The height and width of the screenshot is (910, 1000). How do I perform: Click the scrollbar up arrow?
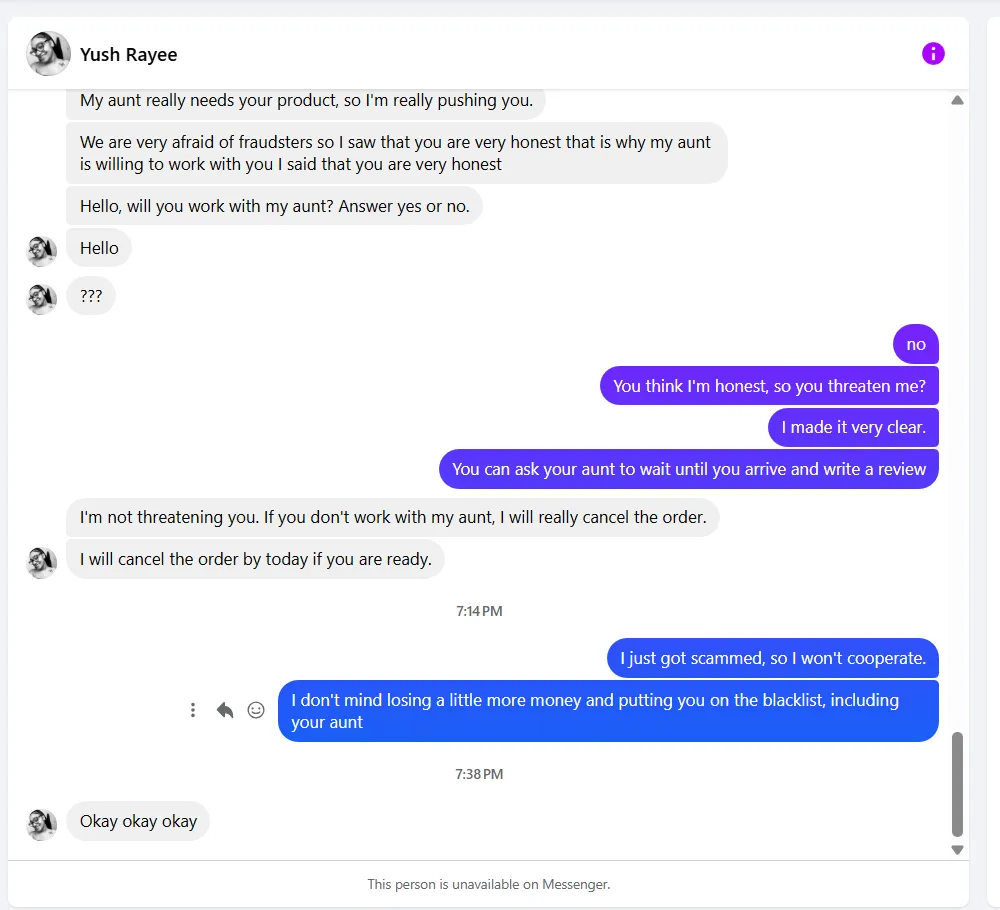point(957,100)
